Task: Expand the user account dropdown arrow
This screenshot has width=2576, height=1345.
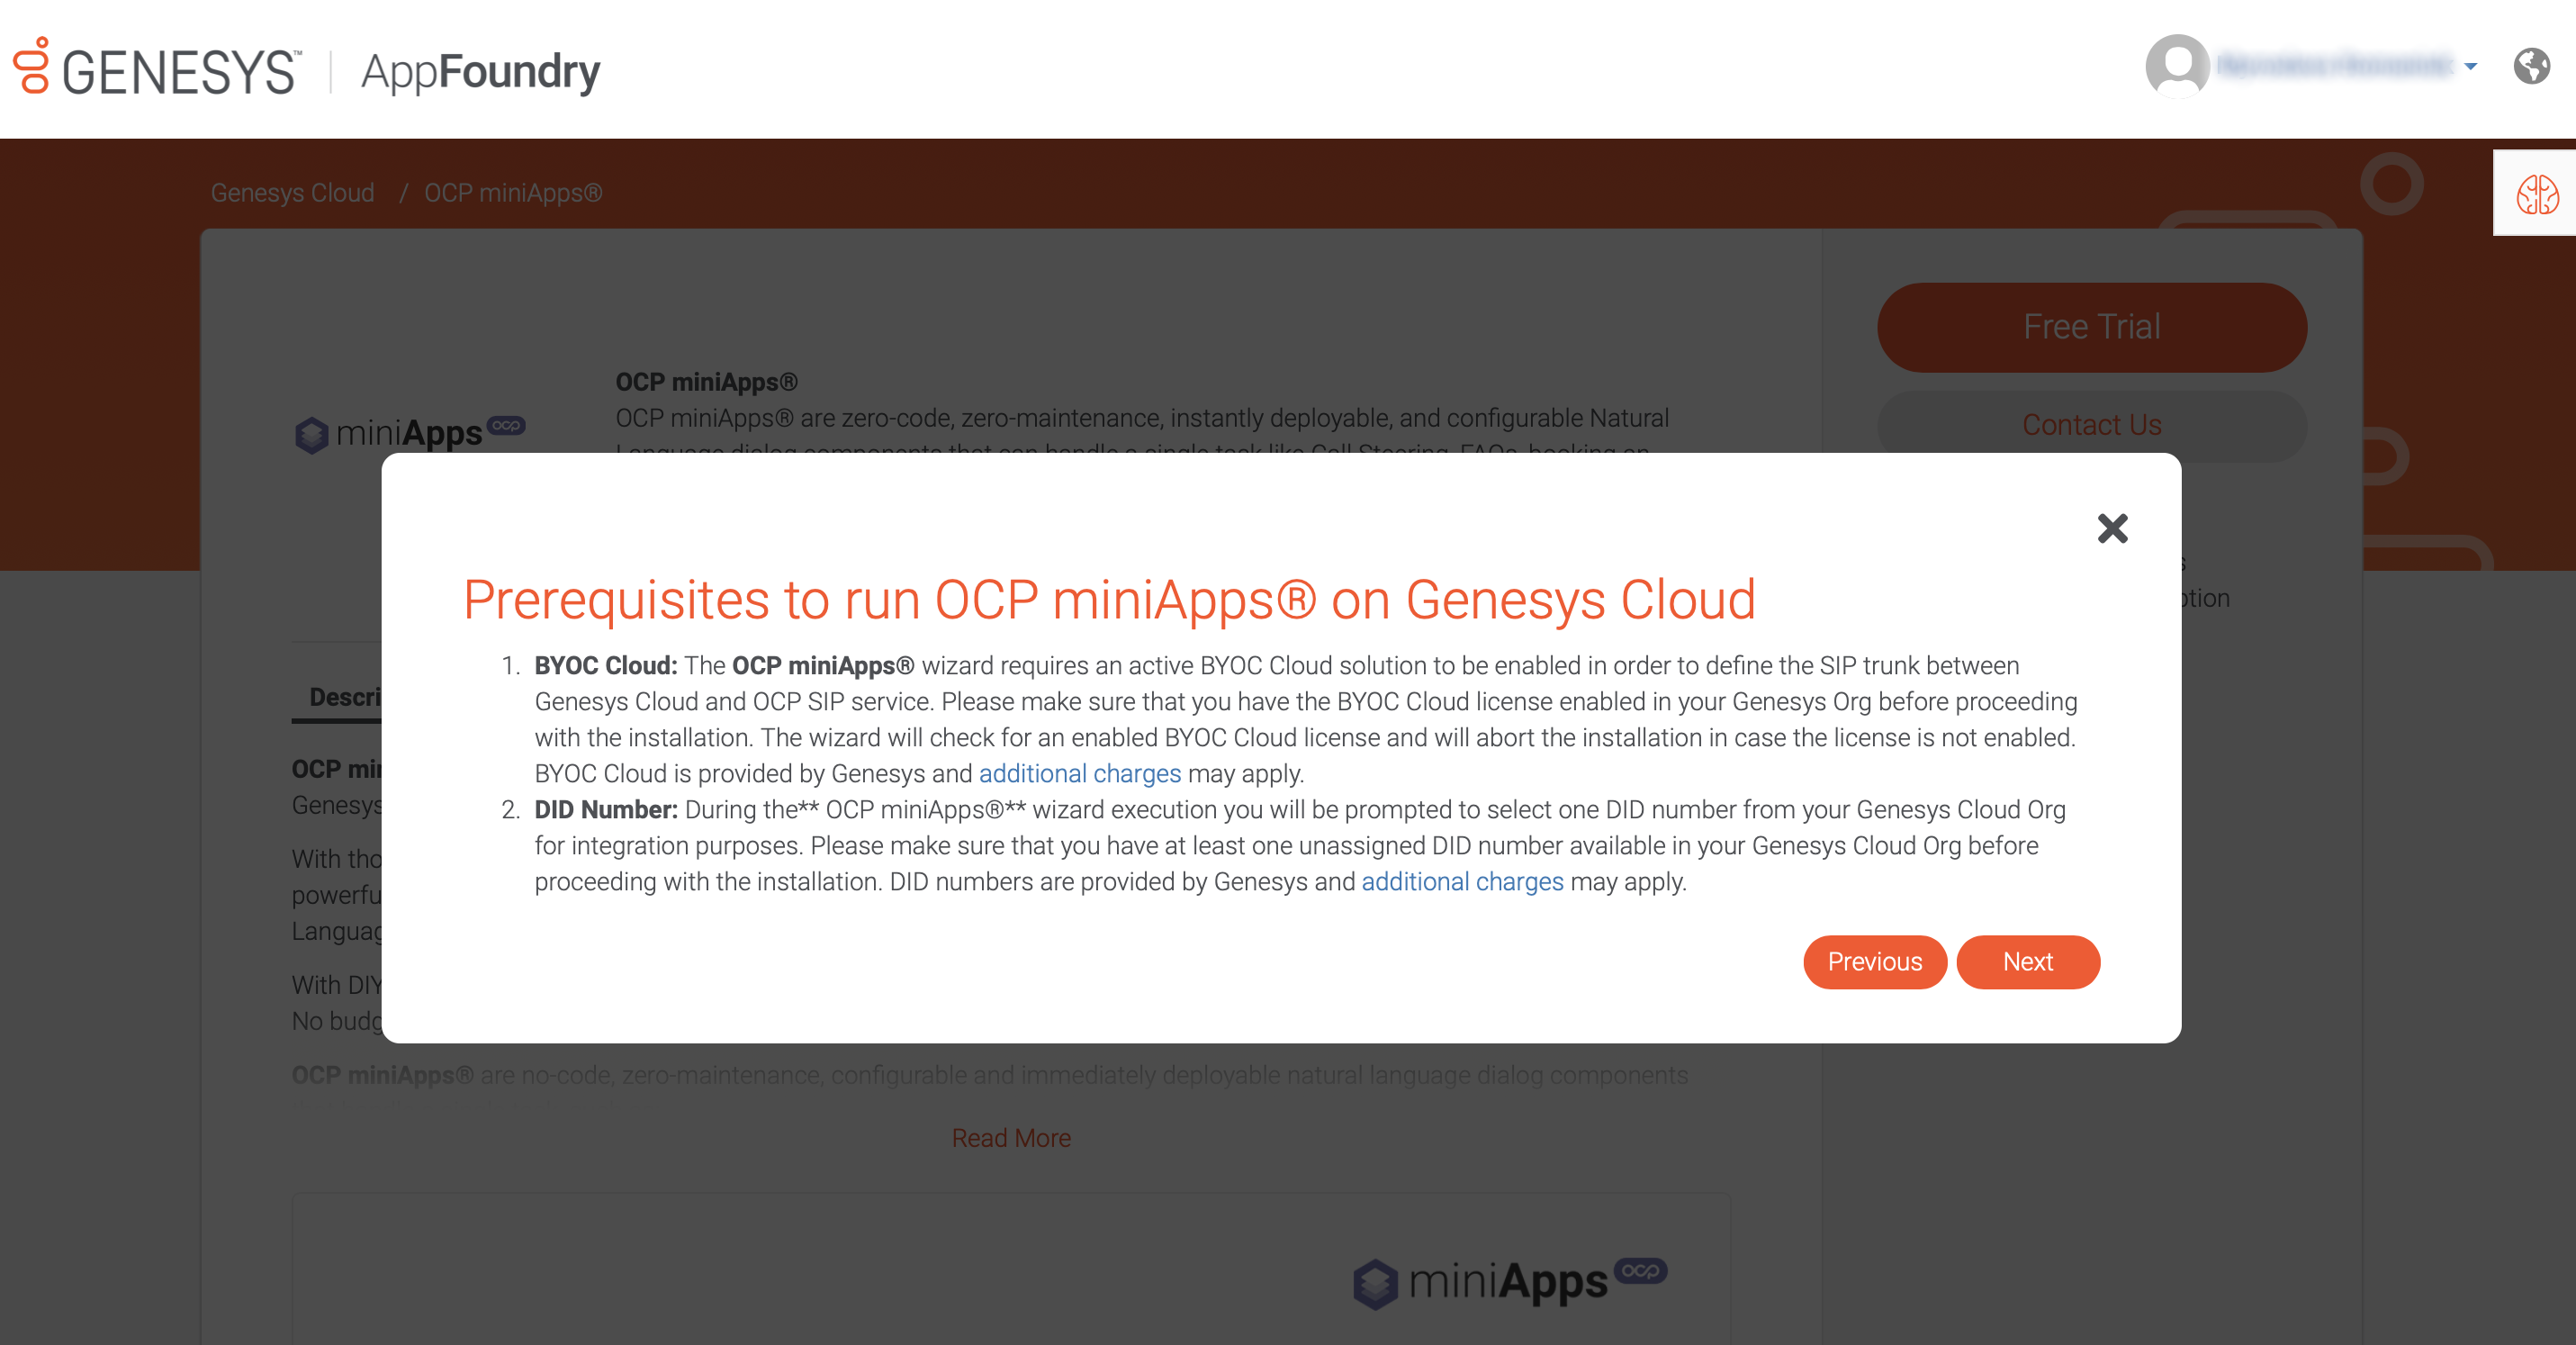Action: (x=2470, y=67)
